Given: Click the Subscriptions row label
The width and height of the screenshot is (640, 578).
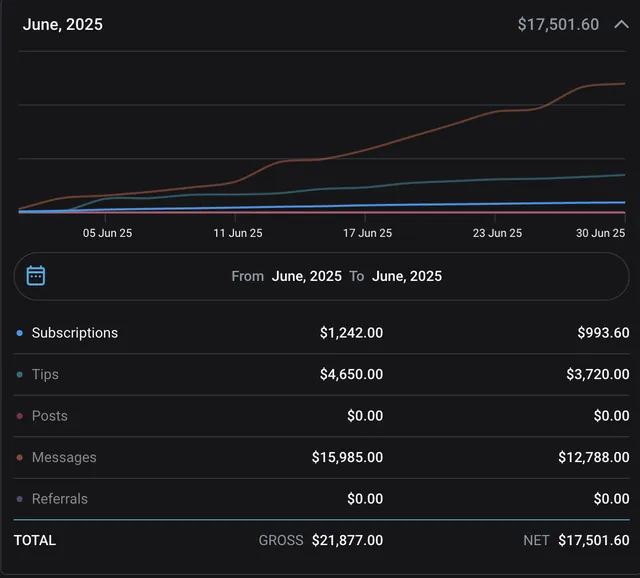Looking at the screenshot, I should coord(75,333).
